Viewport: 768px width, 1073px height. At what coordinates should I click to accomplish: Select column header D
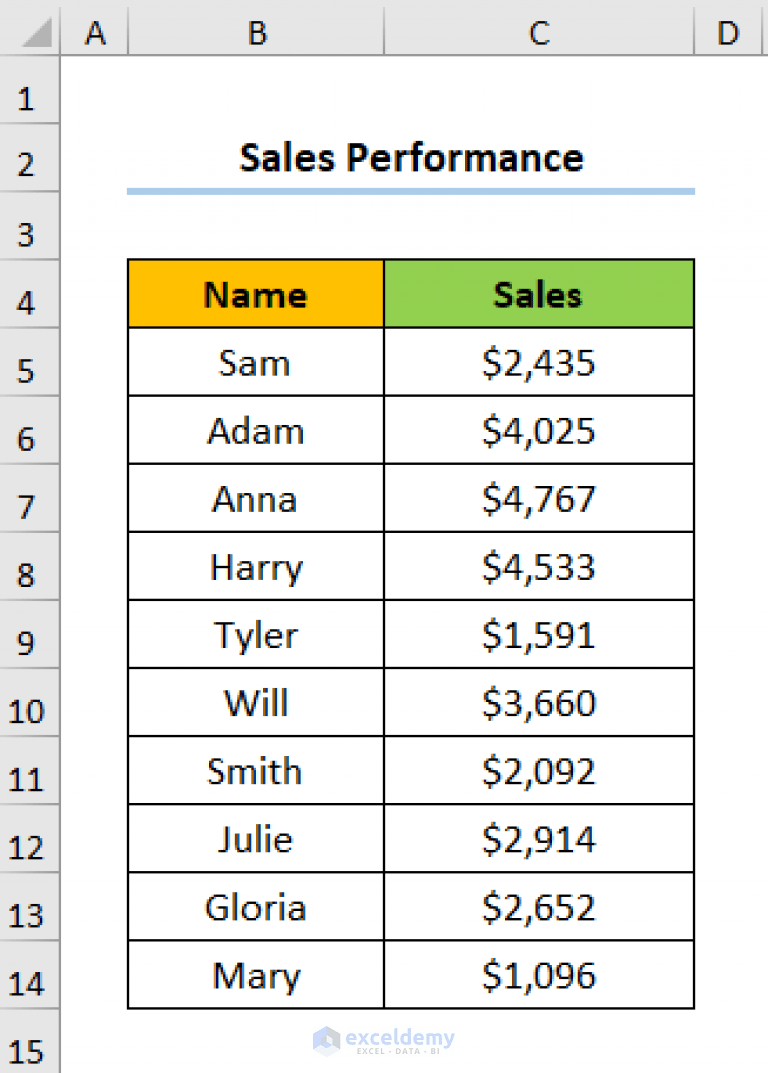(x=728, y=32)
